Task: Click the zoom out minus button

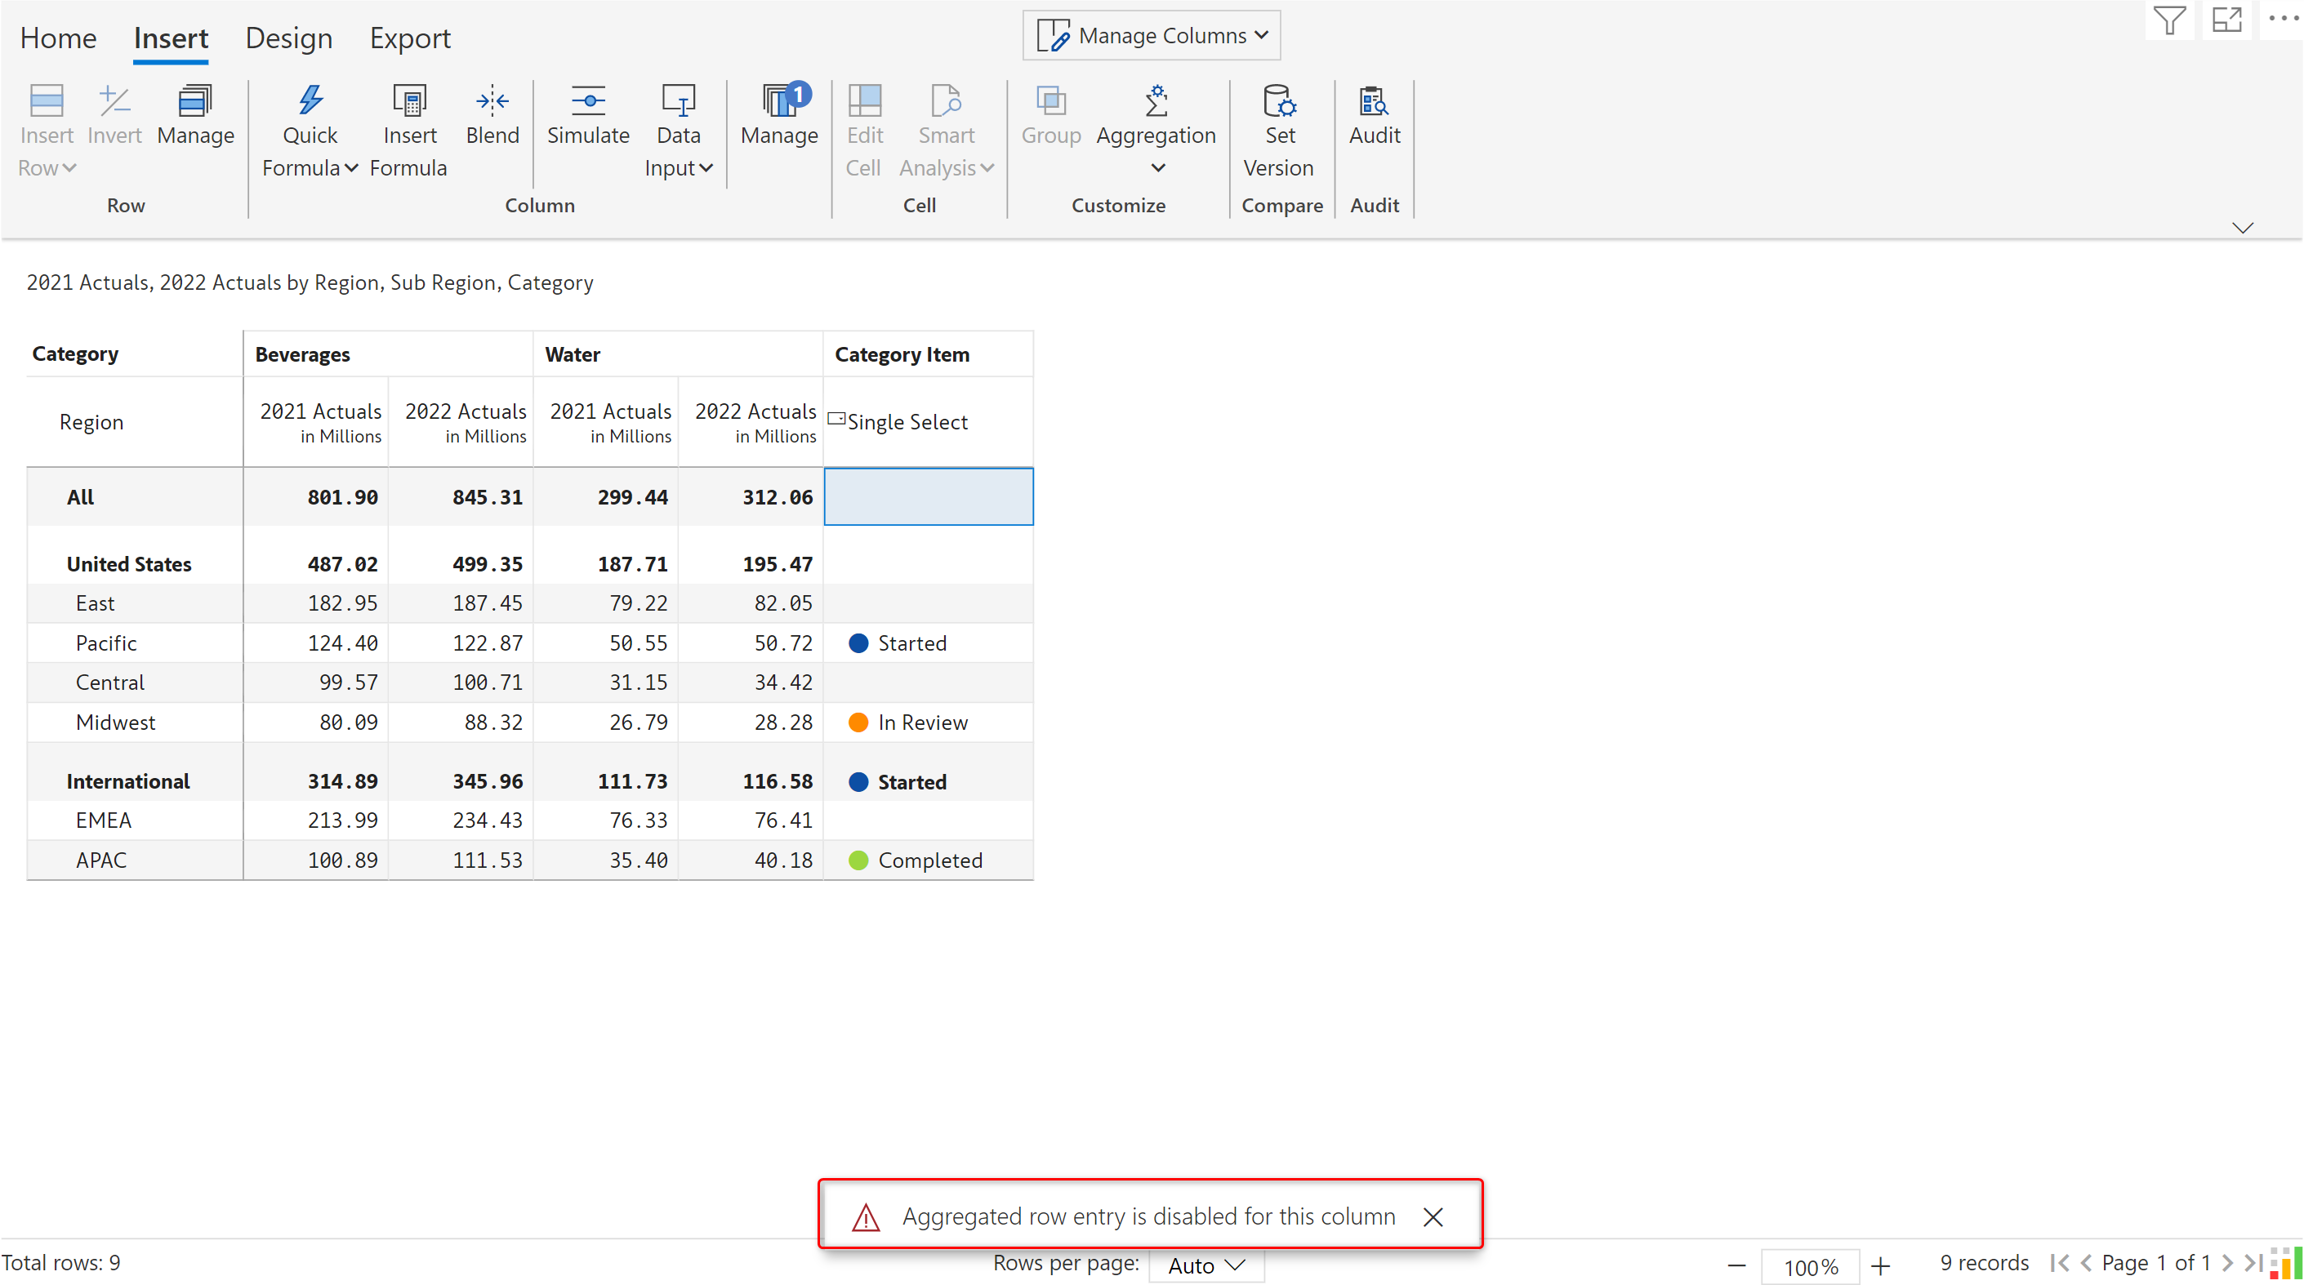Action: [1737, 1266]
